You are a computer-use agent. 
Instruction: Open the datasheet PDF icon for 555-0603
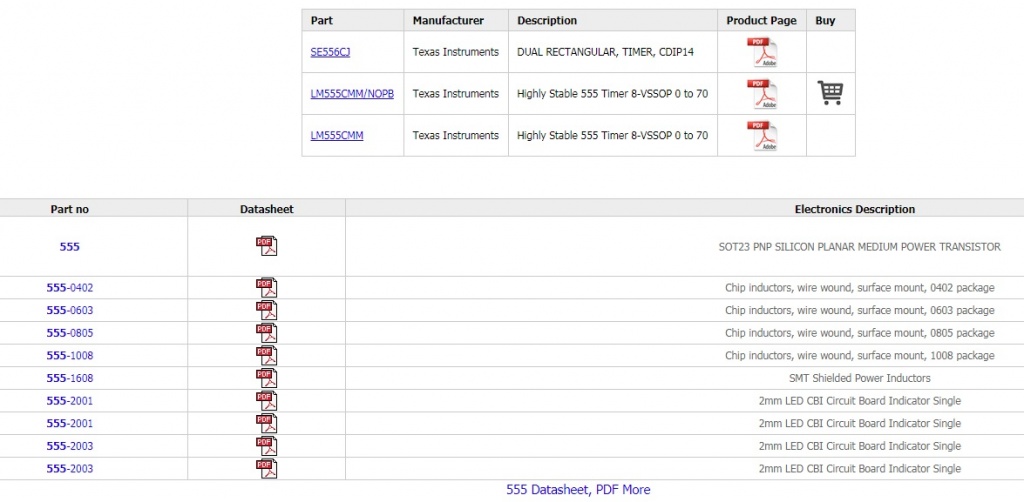(266, 311)
